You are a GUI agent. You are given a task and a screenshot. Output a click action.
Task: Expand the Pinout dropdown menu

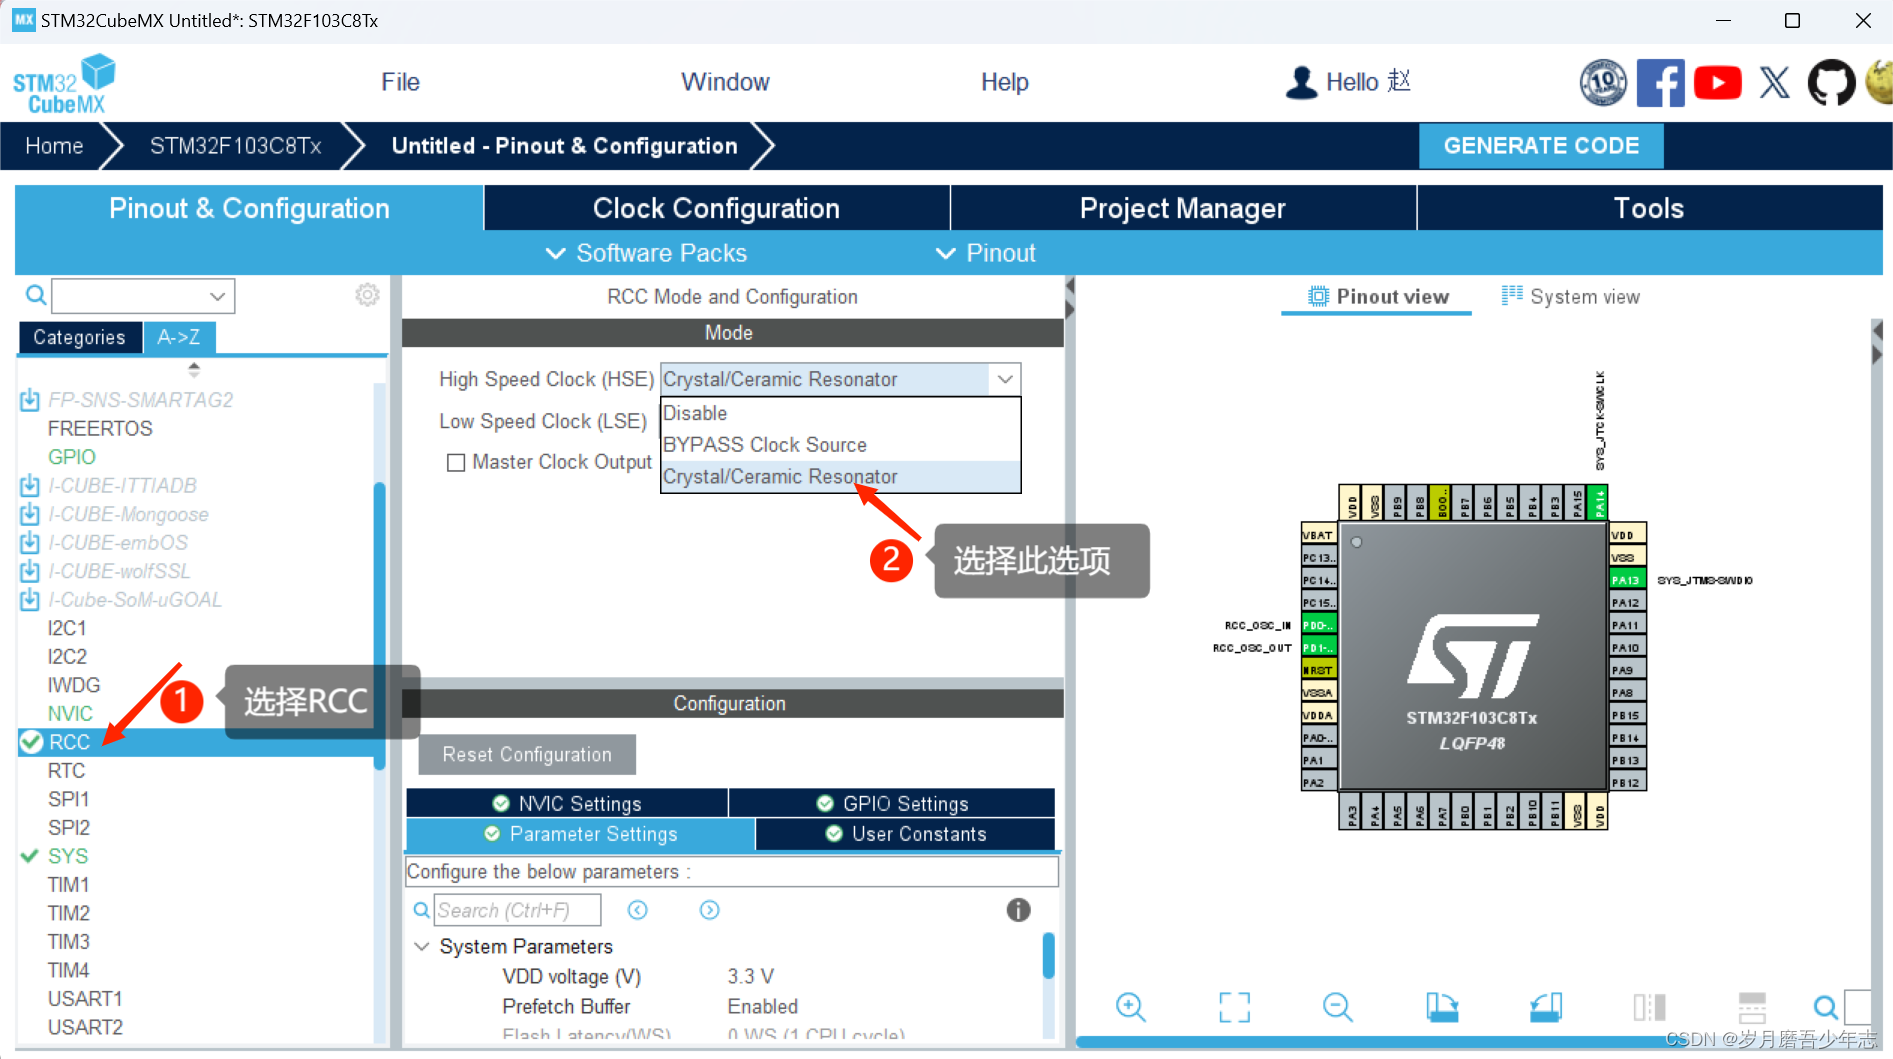coord(985,253)
